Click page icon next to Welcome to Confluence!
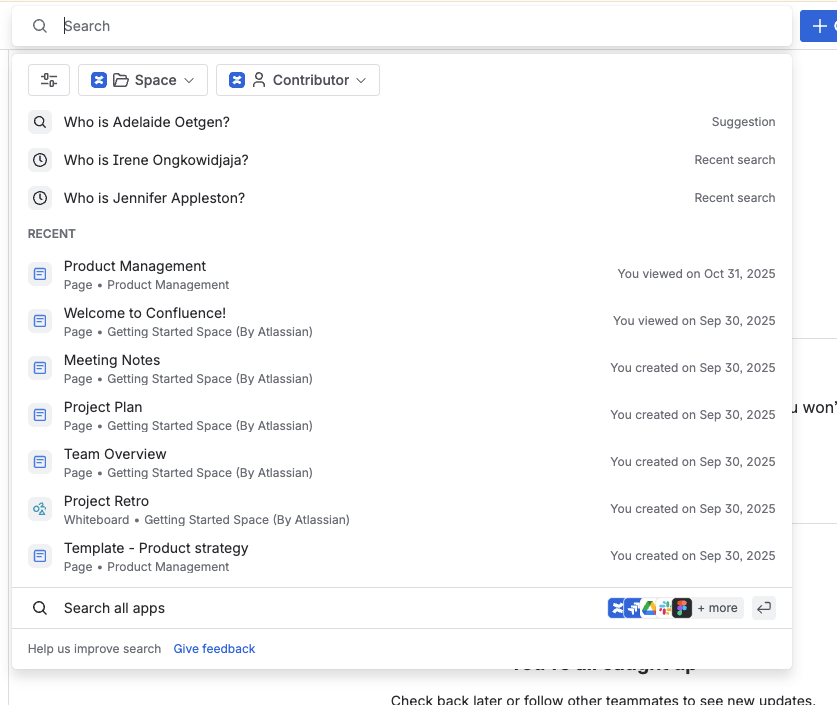 click(x=40, y=321)
